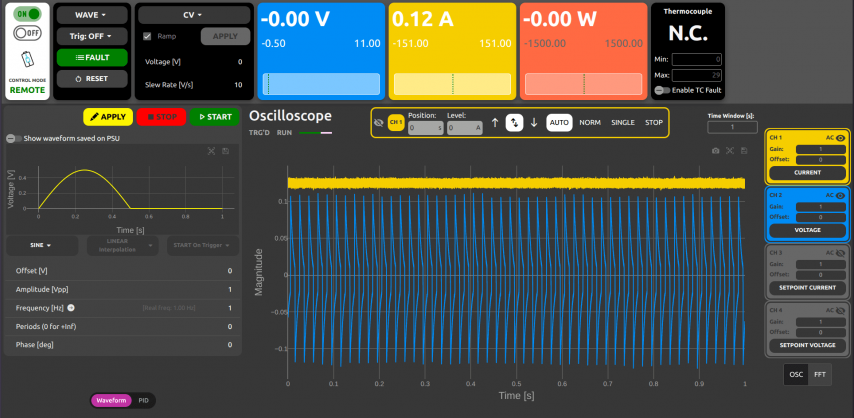854x418 pixels.
Task: Click the oscilloscope screenshot camera icon
Action: point(715,150)
